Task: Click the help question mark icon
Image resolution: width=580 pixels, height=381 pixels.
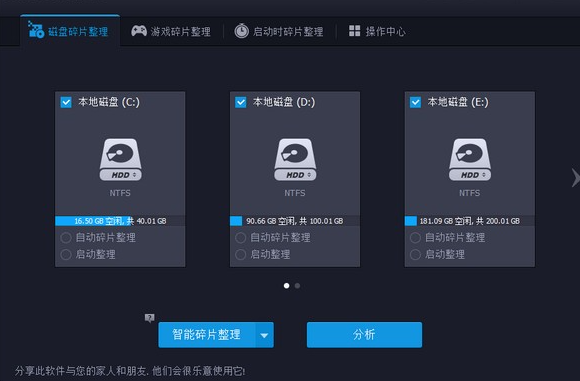Action: [149, 318]
